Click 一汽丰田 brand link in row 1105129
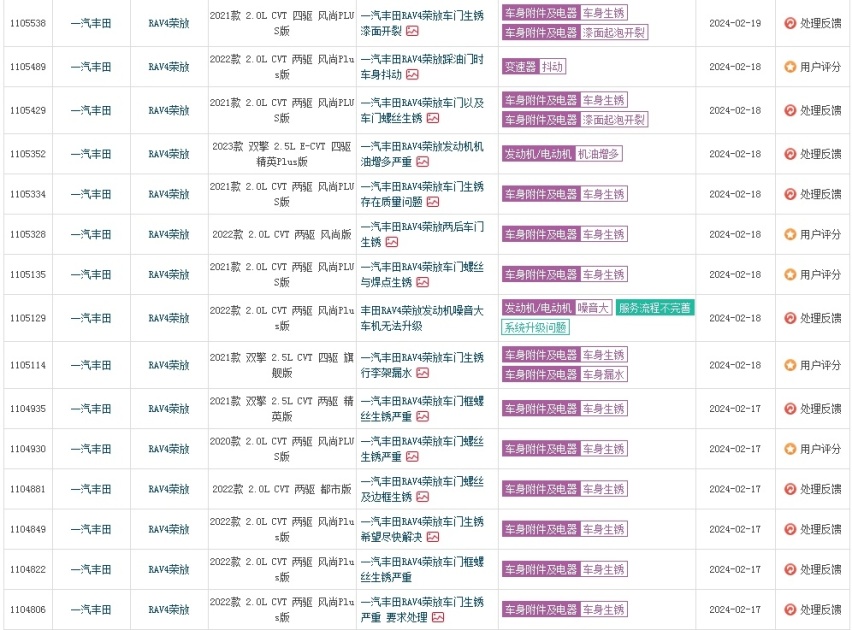Viewport: 852px width, 630px height. 91,318
